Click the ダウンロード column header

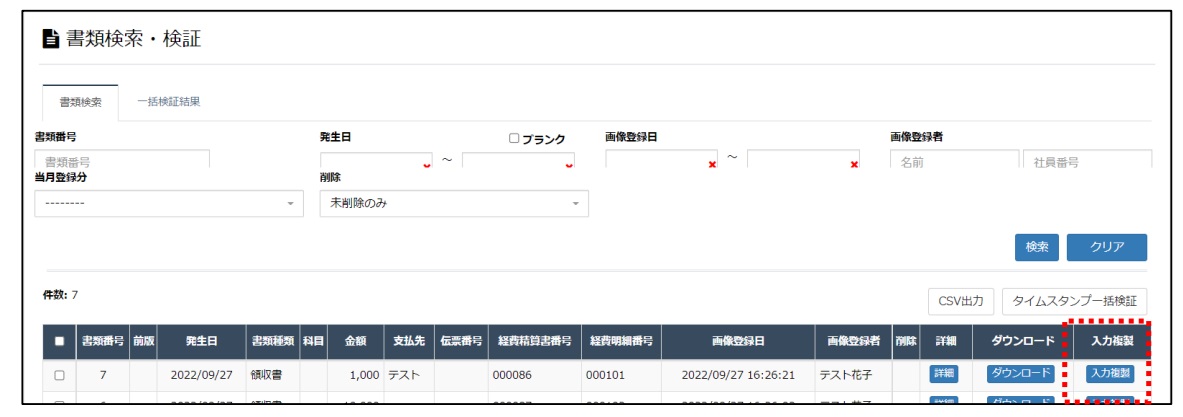(1022, 341)
